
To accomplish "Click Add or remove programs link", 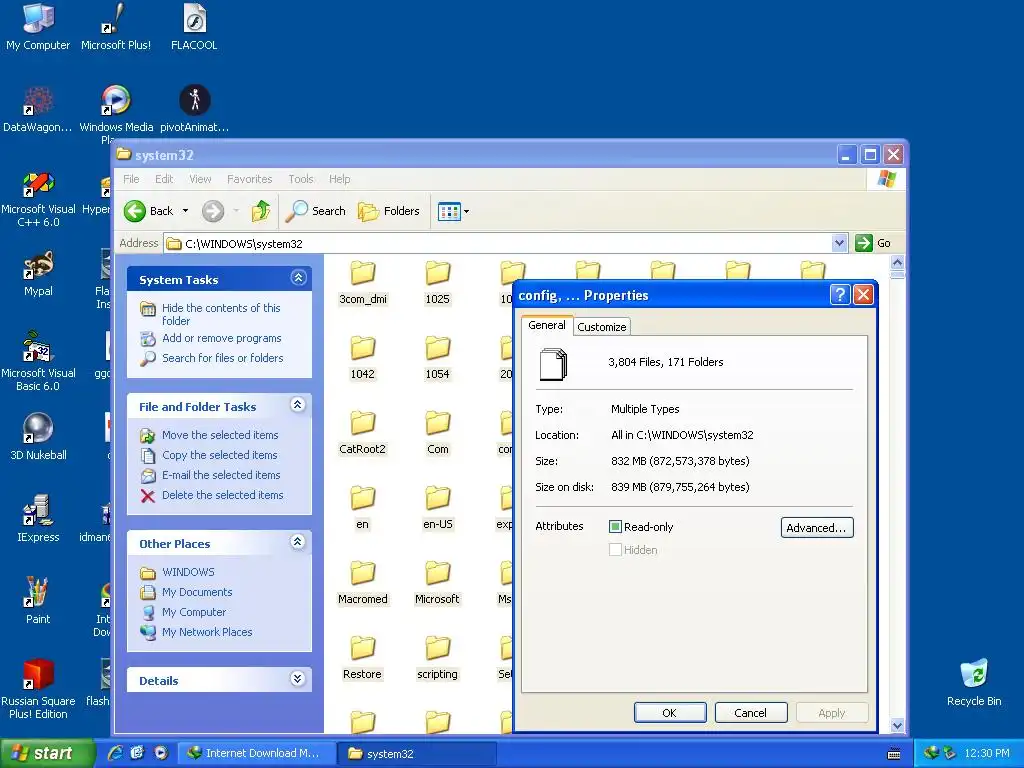I will (x=221, y=338).
